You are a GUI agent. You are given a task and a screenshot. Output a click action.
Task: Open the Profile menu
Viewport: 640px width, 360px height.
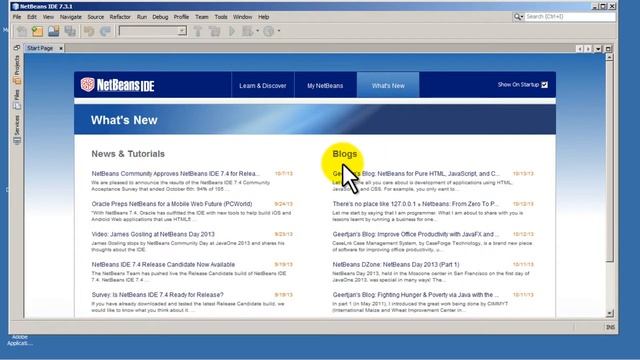coord(181,17)
